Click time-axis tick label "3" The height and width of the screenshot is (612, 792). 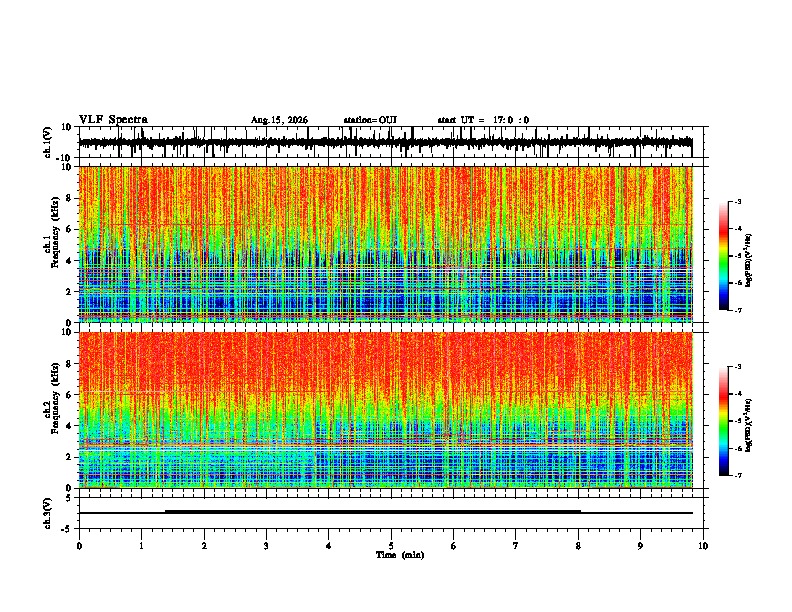266,546
